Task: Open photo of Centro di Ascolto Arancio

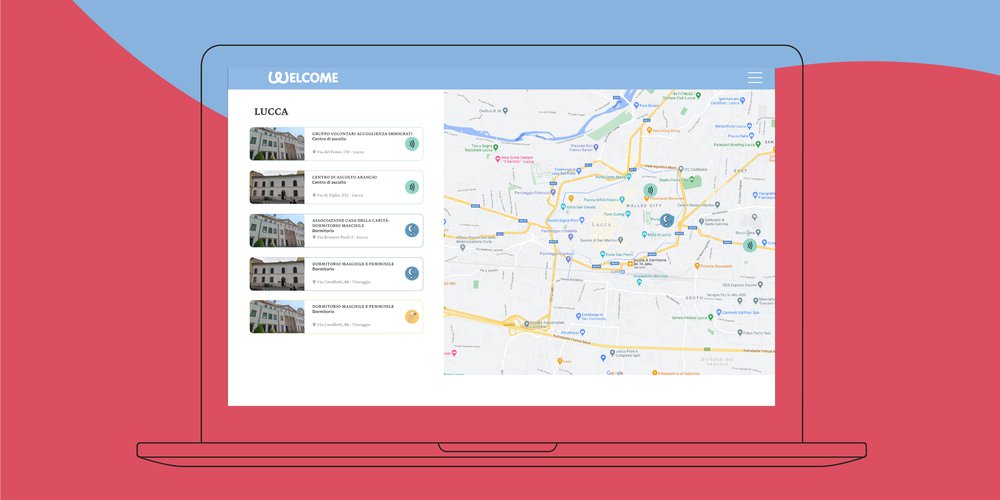Action: (x=277, y=187)
